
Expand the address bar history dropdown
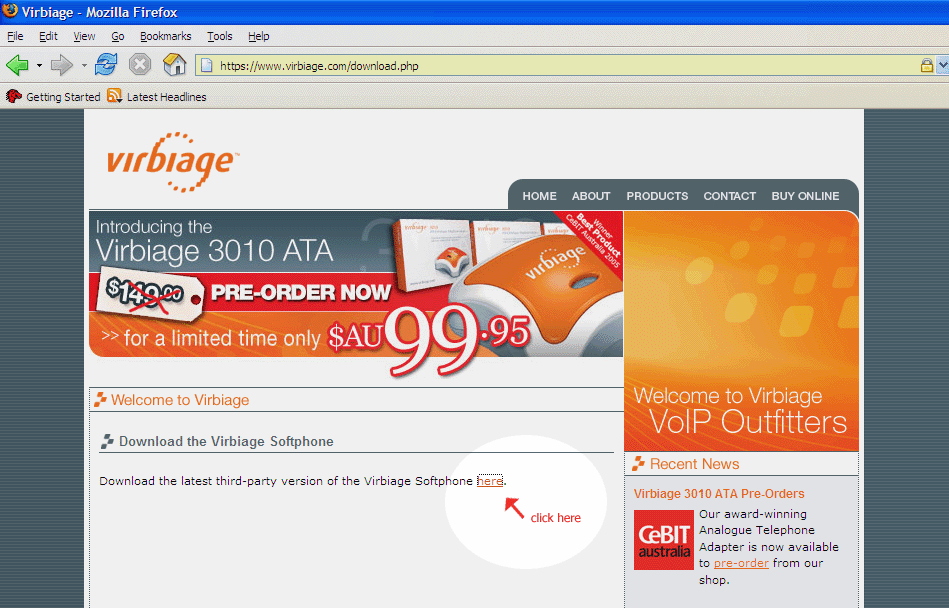943,65
